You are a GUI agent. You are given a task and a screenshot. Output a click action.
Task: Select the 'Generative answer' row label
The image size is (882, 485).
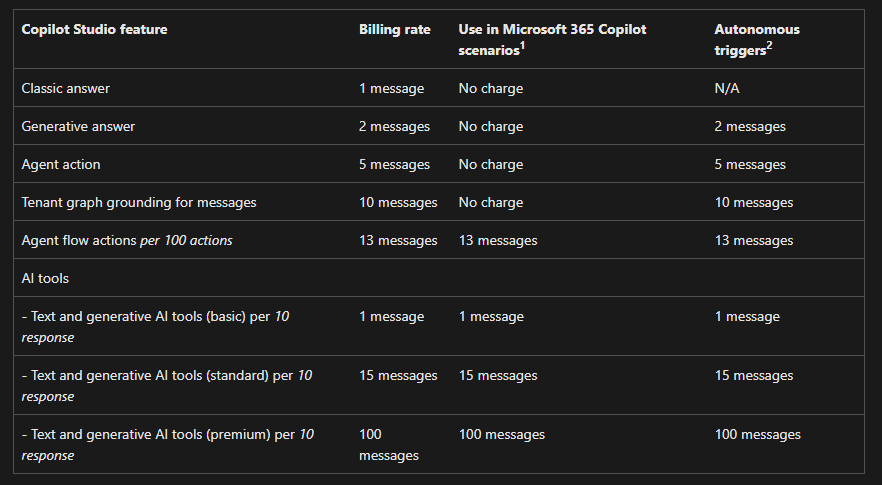click(x=78, y=126)
